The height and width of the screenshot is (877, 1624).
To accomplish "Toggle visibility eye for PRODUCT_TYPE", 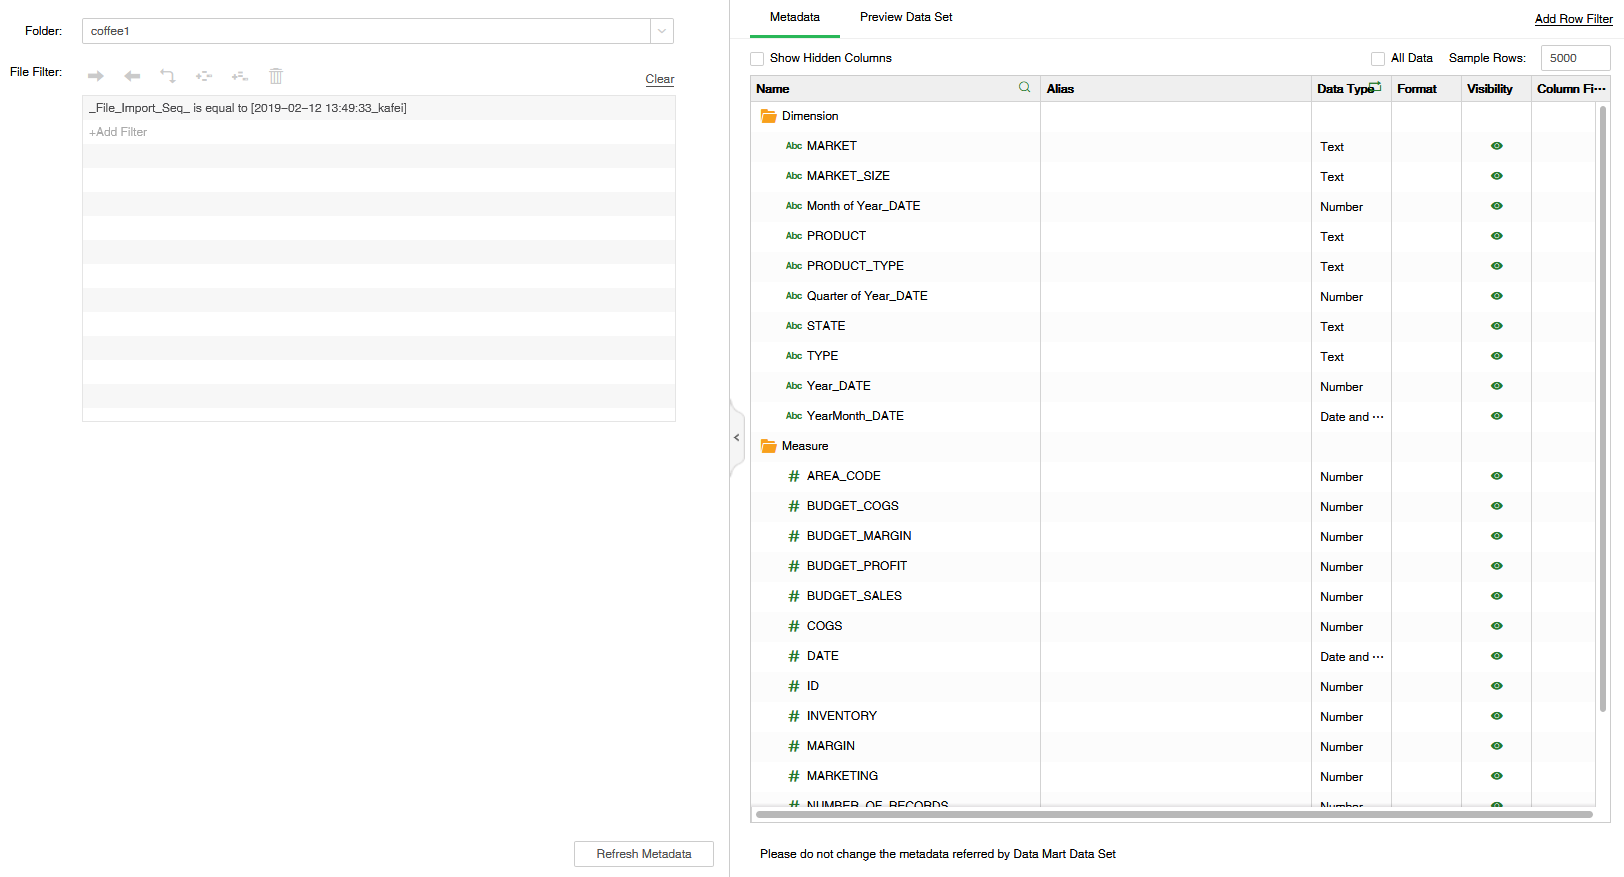I will coord(1496,266).
